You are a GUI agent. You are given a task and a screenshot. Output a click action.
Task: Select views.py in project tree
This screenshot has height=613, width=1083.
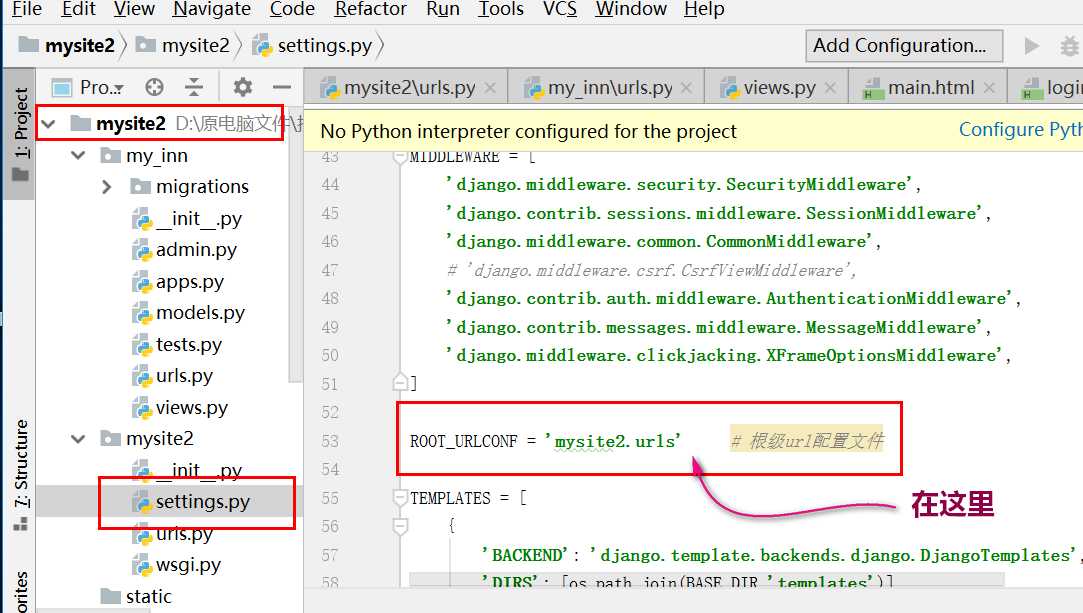pyautogui.click(x=180, y=407)
